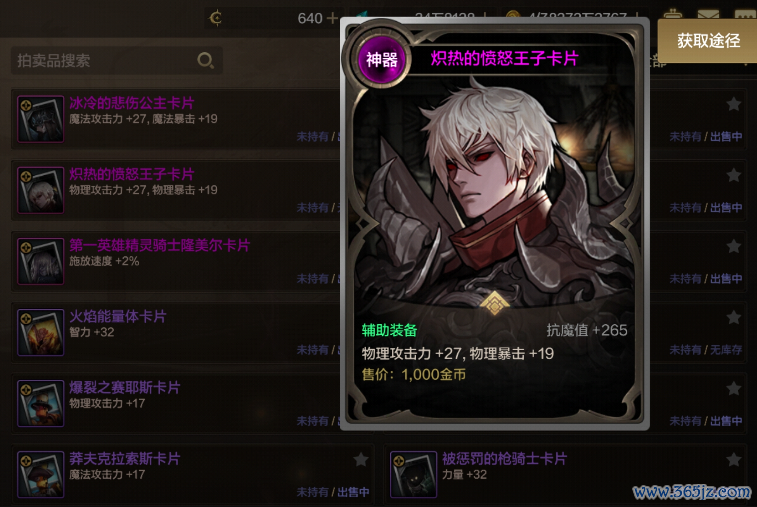Open the 被惩罚的枪骑士卡片 card icon
This screenshot has height=507, width=757.
tap(413, 474)
